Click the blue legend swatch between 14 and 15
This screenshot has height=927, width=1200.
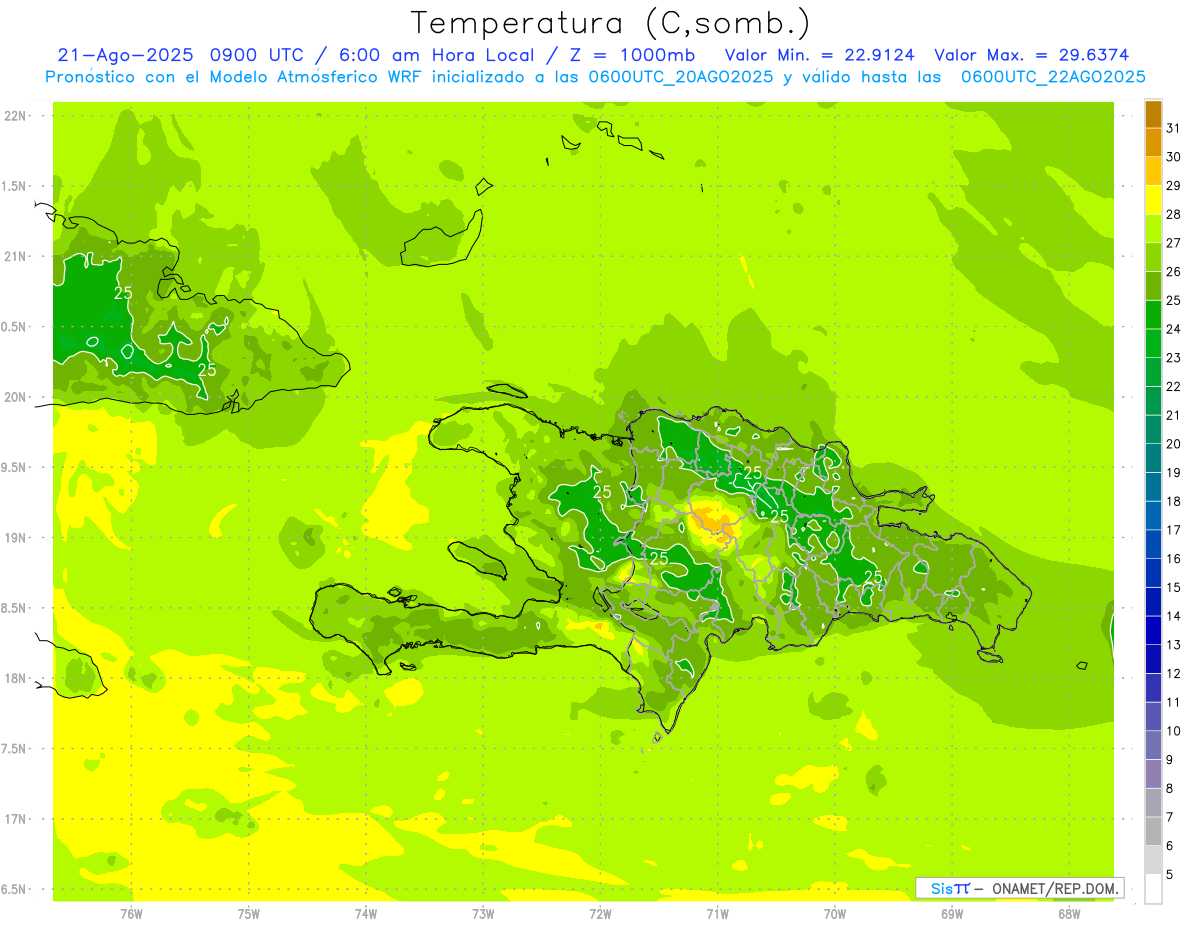(x=1153, y=602)
